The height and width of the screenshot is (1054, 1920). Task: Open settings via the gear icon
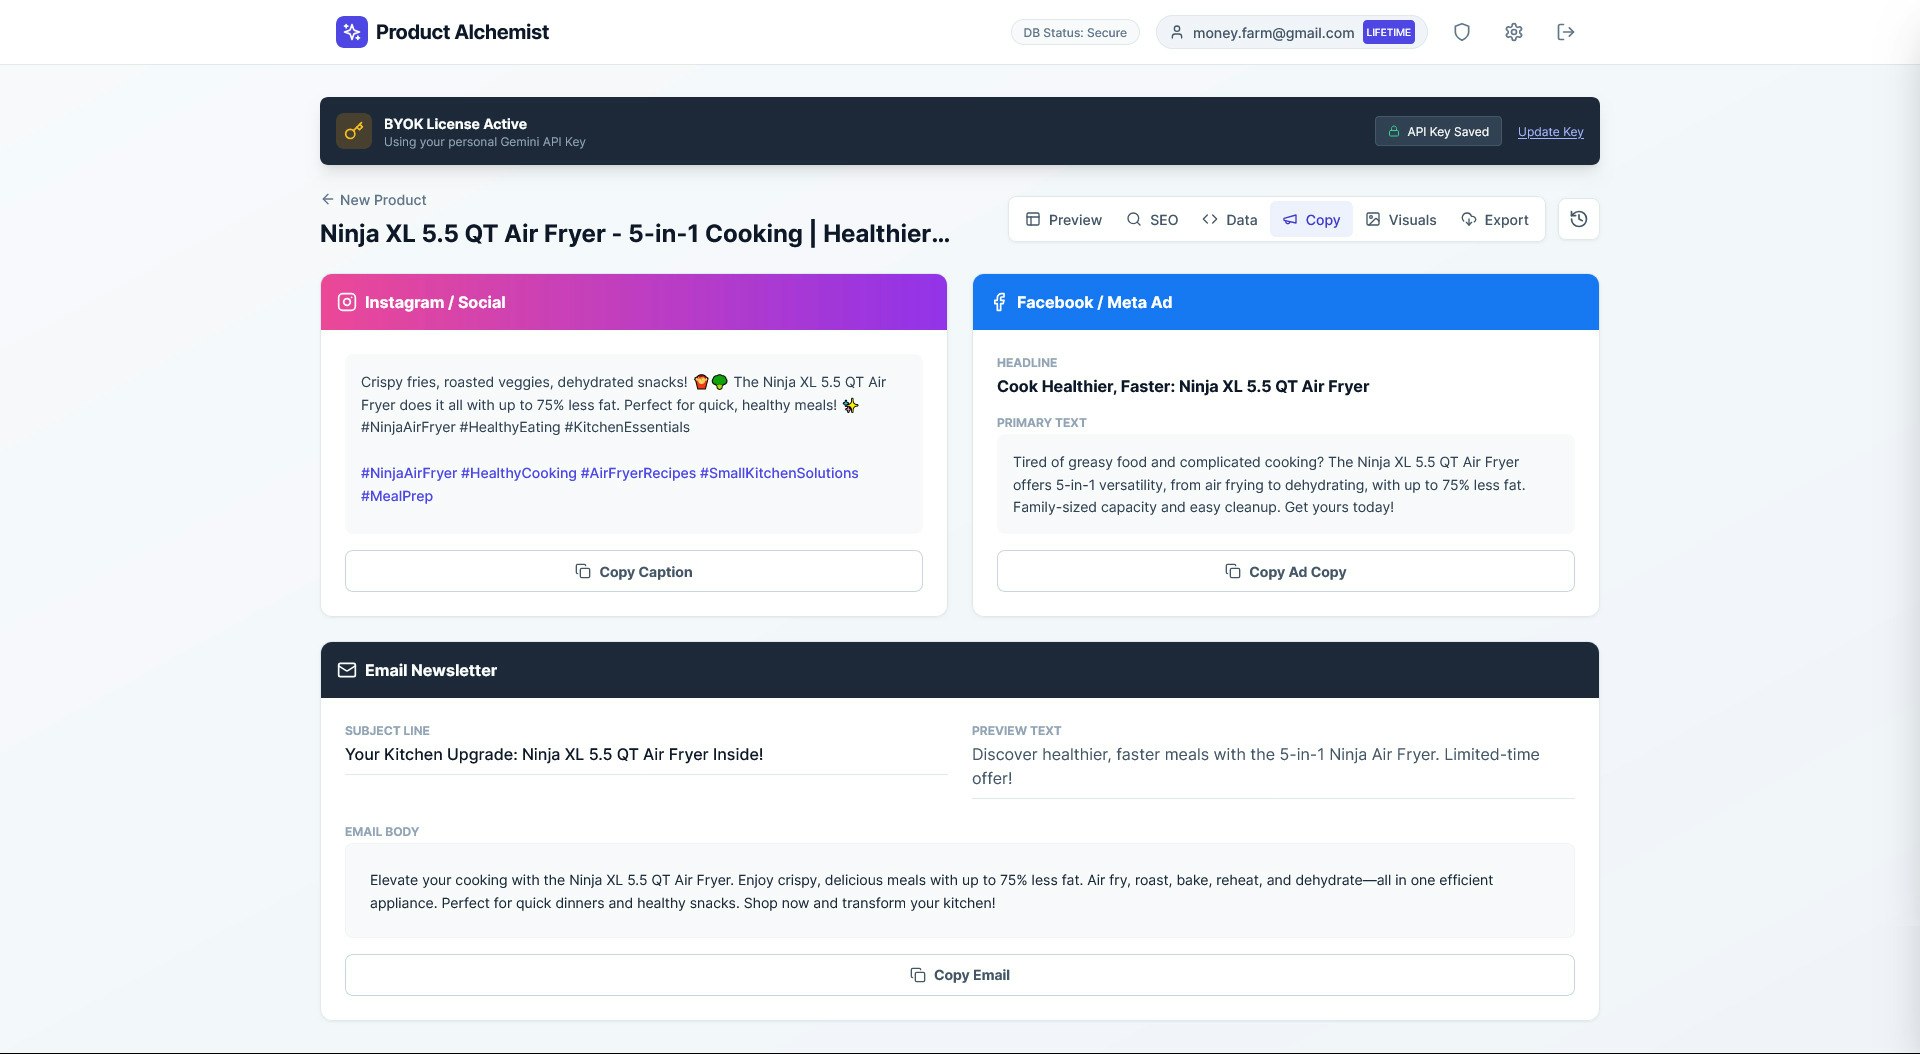[1514, 32]
